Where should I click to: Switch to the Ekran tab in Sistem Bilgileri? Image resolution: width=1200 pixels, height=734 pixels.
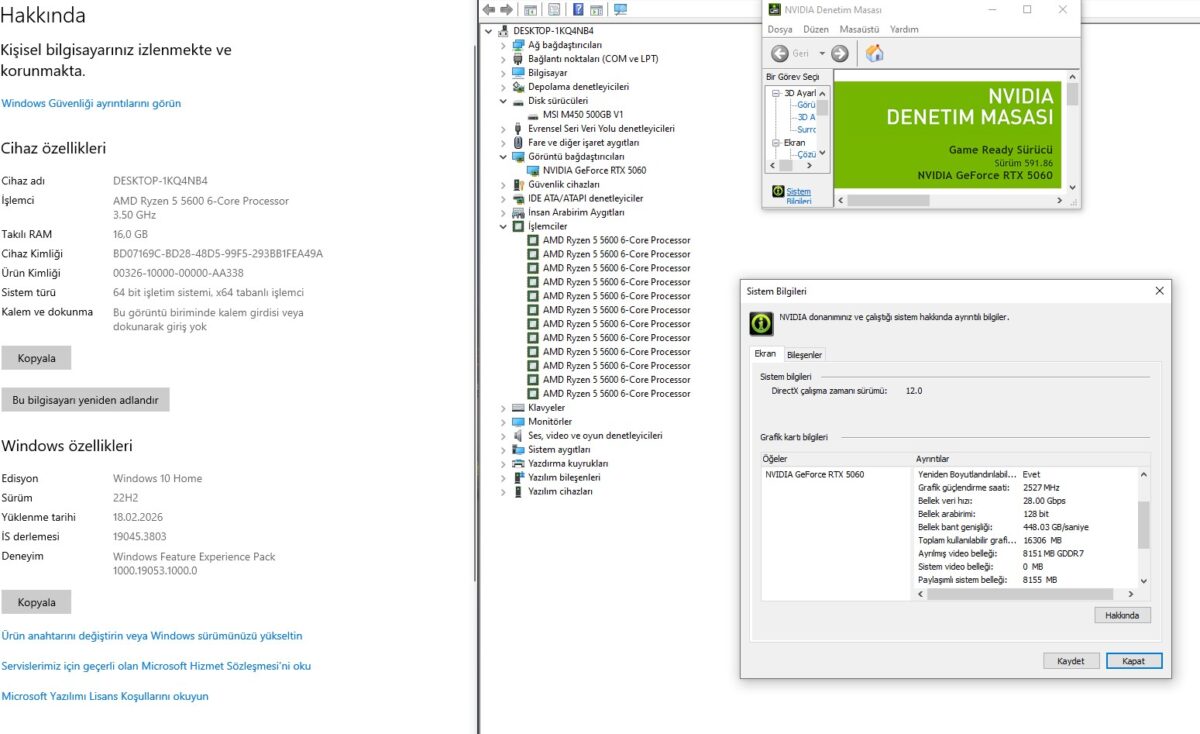[765, 354]
